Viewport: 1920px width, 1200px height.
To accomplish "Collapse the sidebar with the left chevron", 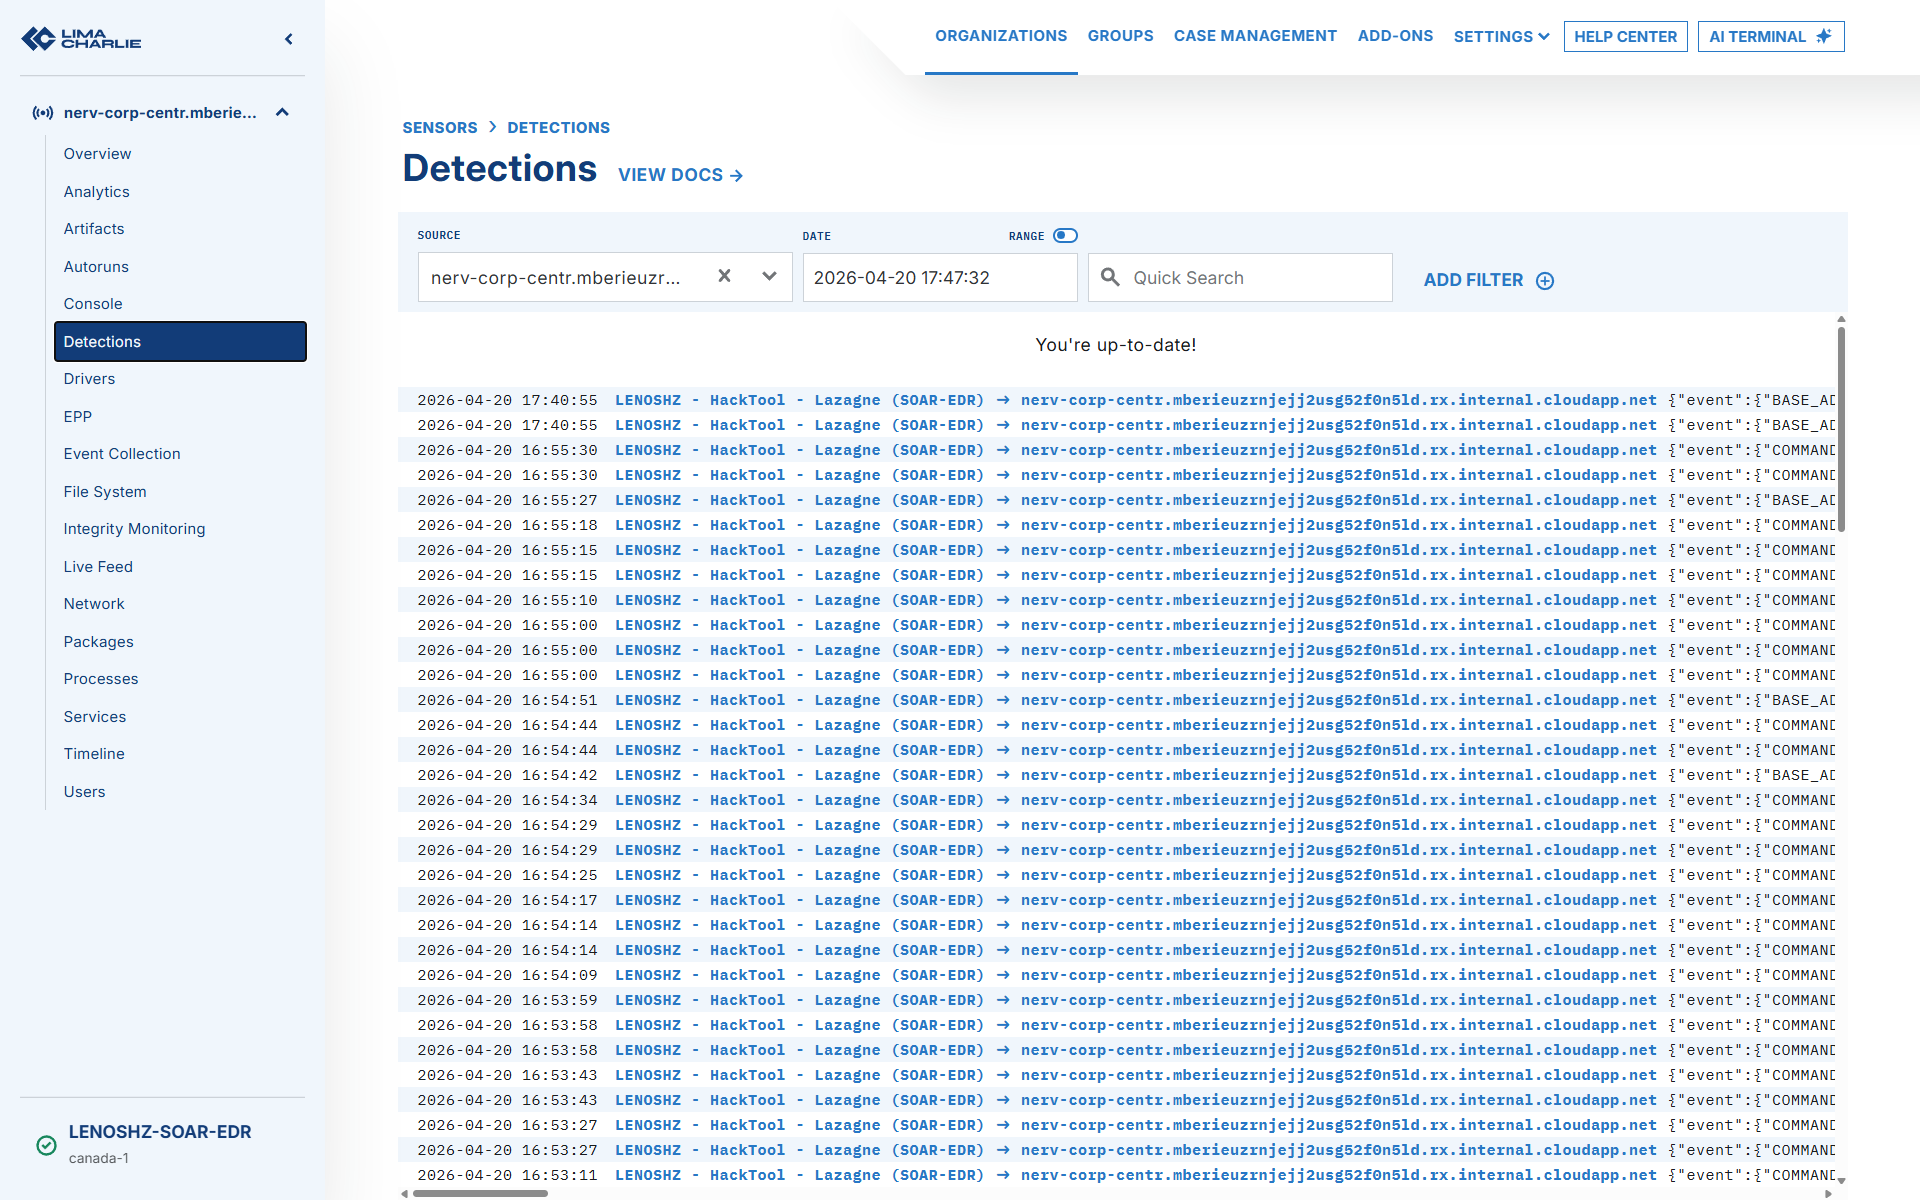I will (x=289, y=39).
